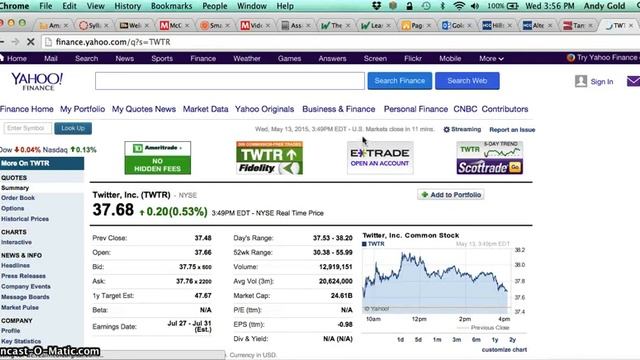
Task: Switch to the Gol browser tab
Action: [x=457, y=25]
